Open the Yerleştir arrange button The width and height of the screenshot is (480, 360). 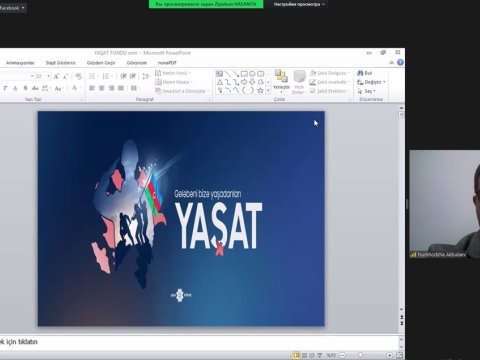281,82
